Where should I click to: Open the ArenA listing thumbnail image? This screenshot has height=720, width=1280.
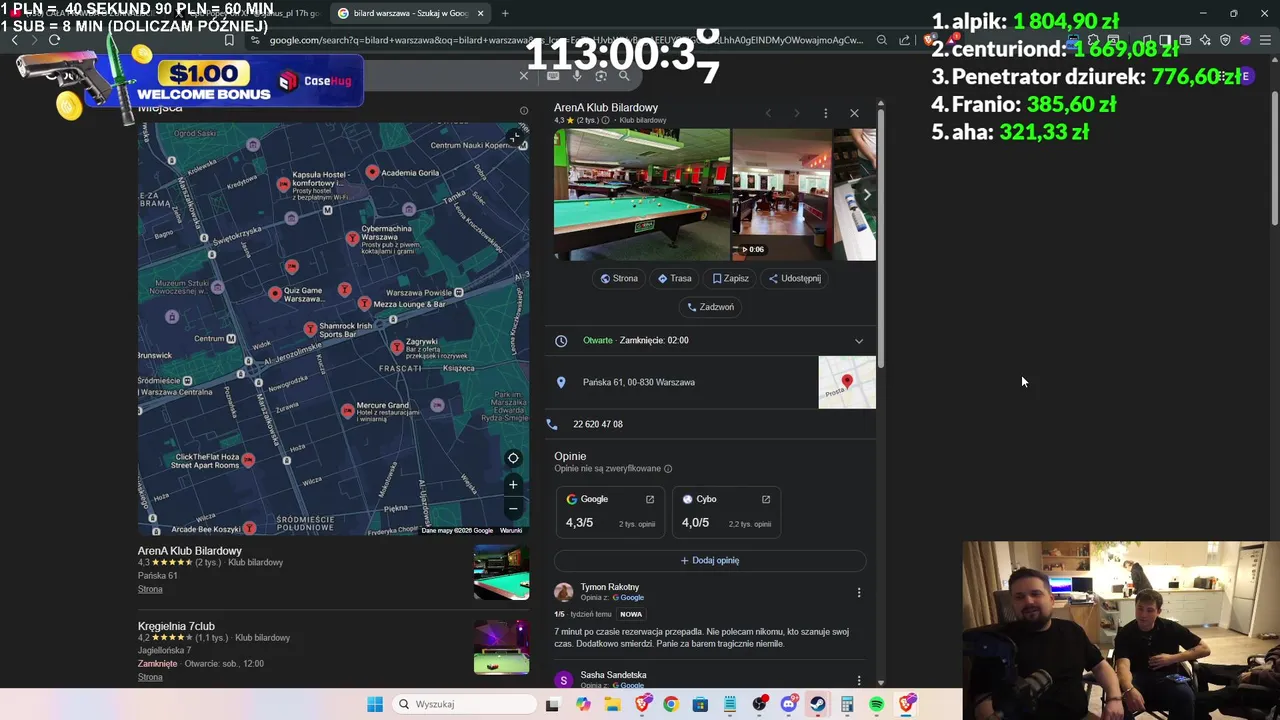coord(501,572)
